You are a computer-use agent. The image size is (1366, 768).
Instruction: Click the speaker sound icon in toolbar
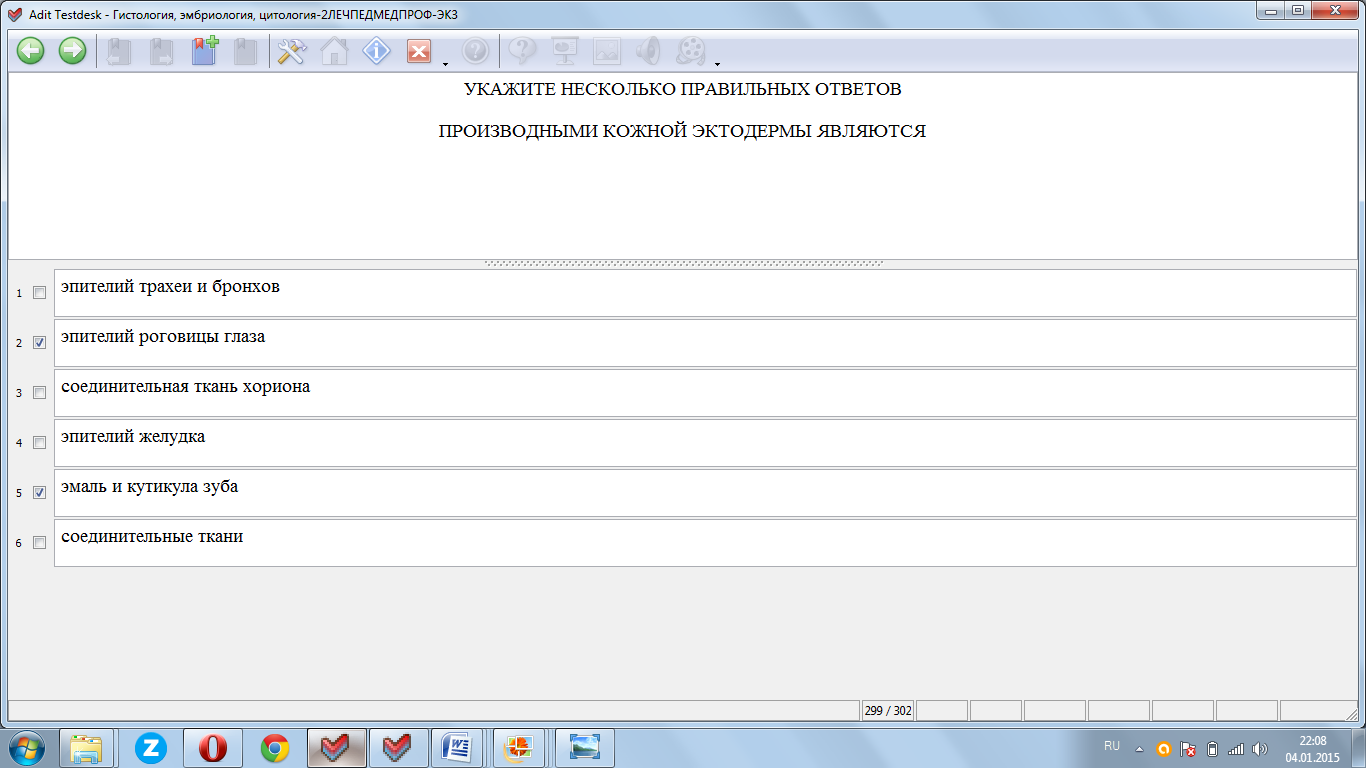click(x=649, y=51)
